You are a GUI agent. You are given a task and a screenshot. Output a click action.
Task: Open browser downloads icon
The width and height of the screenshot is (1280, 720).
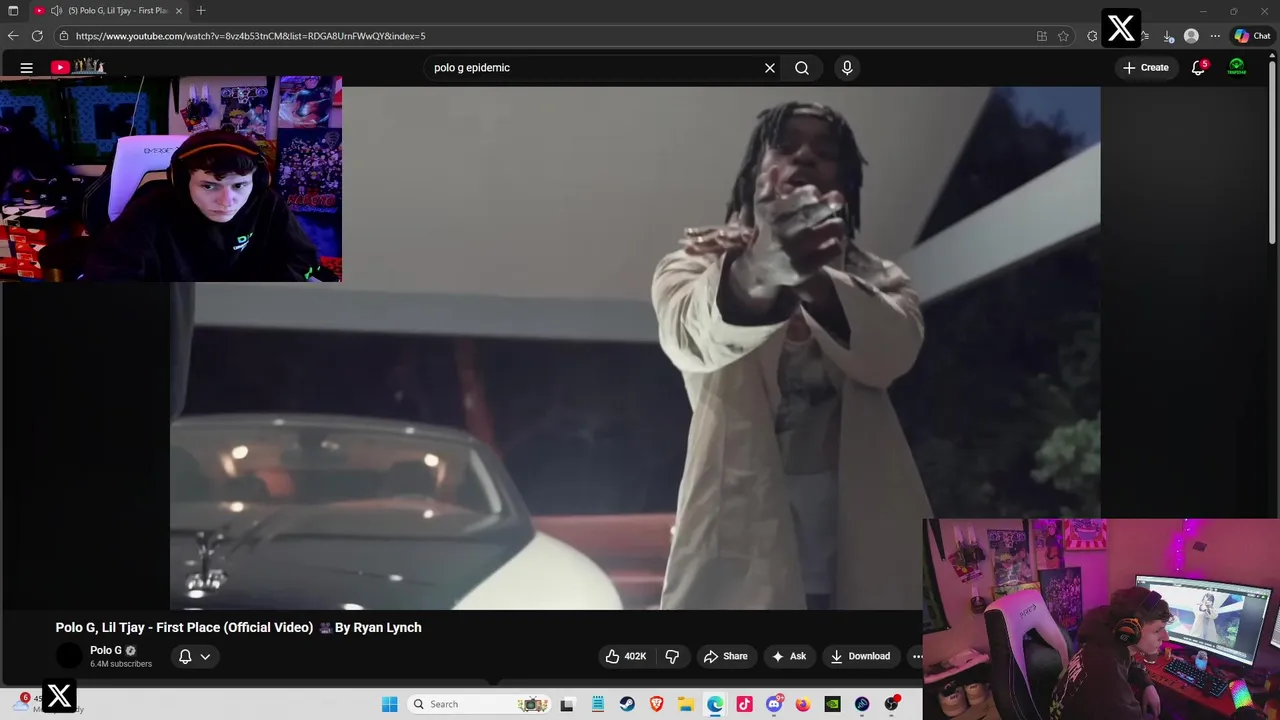1168,36
